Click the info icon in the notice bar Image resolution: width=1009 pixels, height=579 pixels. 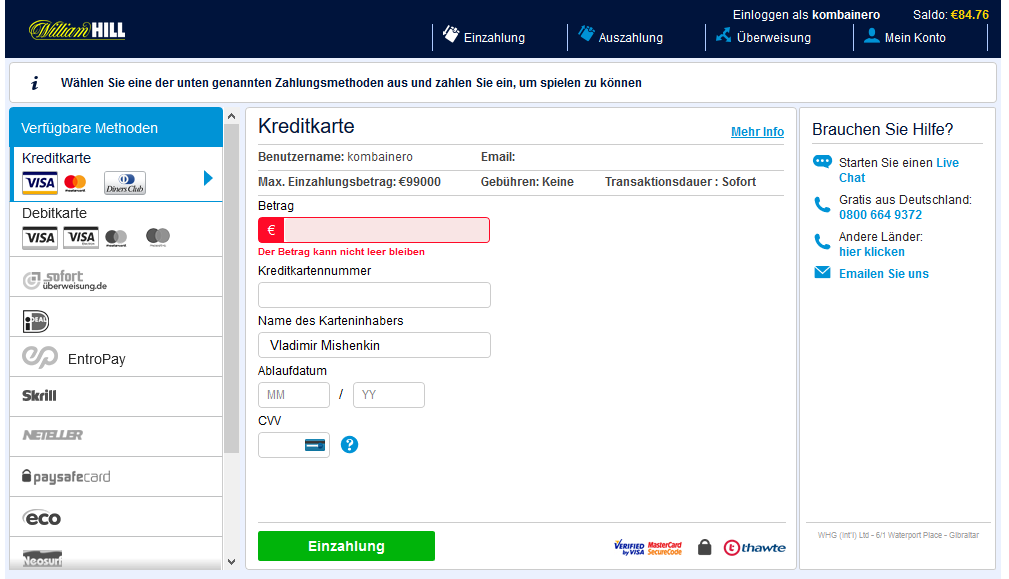pyautogui.click(x=35, y=82)
